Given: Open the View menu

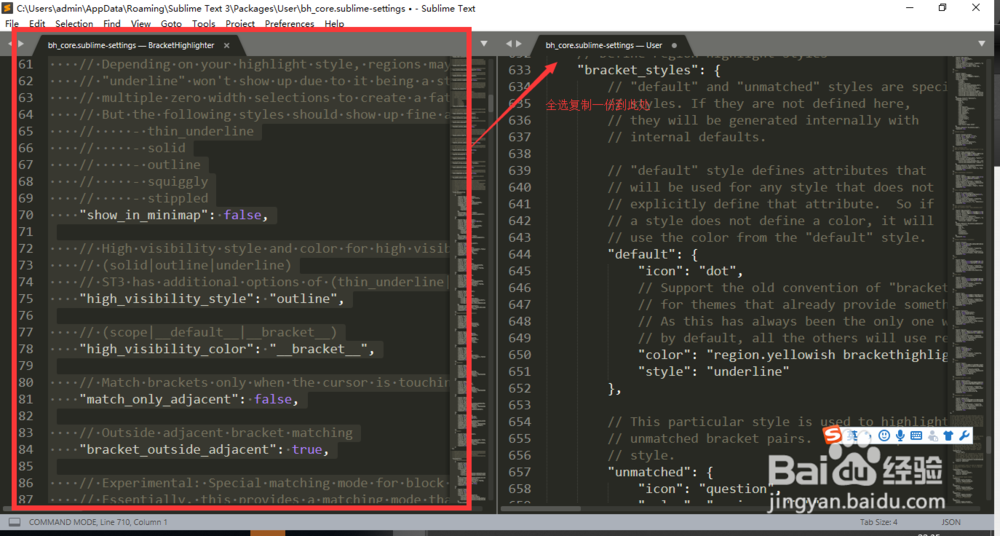Looking at the screenshot, I should click(x=140, y=24).
